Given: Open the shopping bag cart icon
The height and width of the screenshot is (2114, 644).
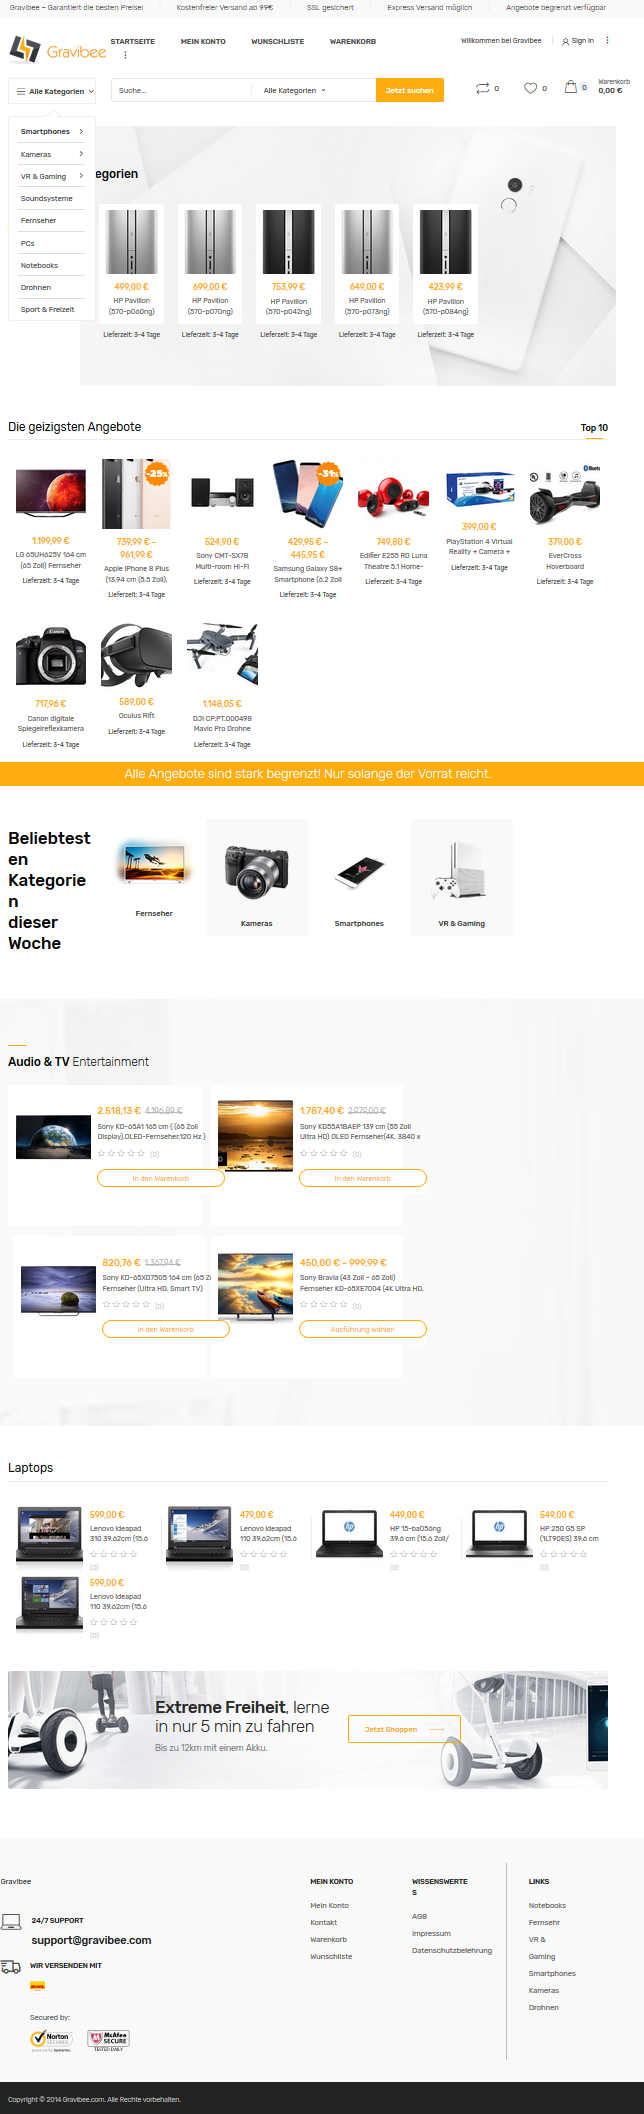Looking at the screenshot, I should pos(570,87).
